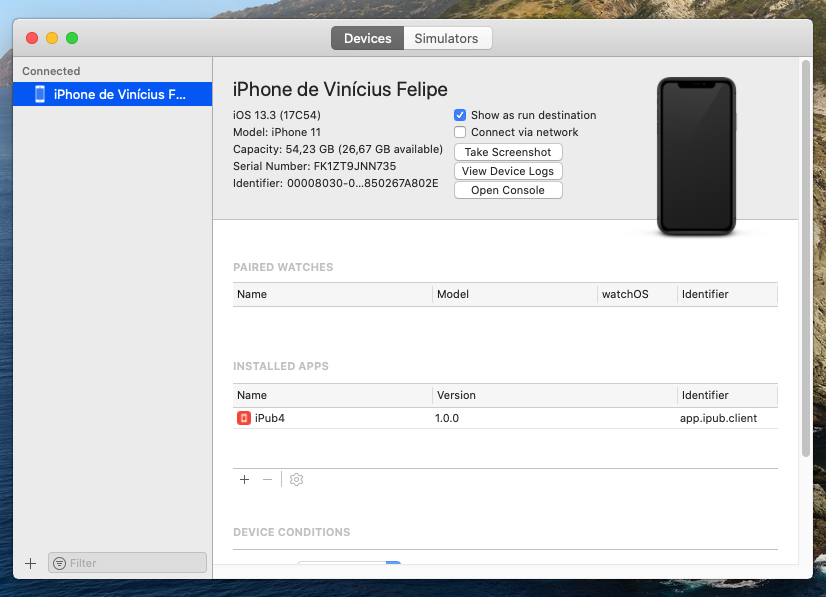Enable Connect via network checkbox
826x597 pixels.
pyautogui.click(x=460, y=132)
